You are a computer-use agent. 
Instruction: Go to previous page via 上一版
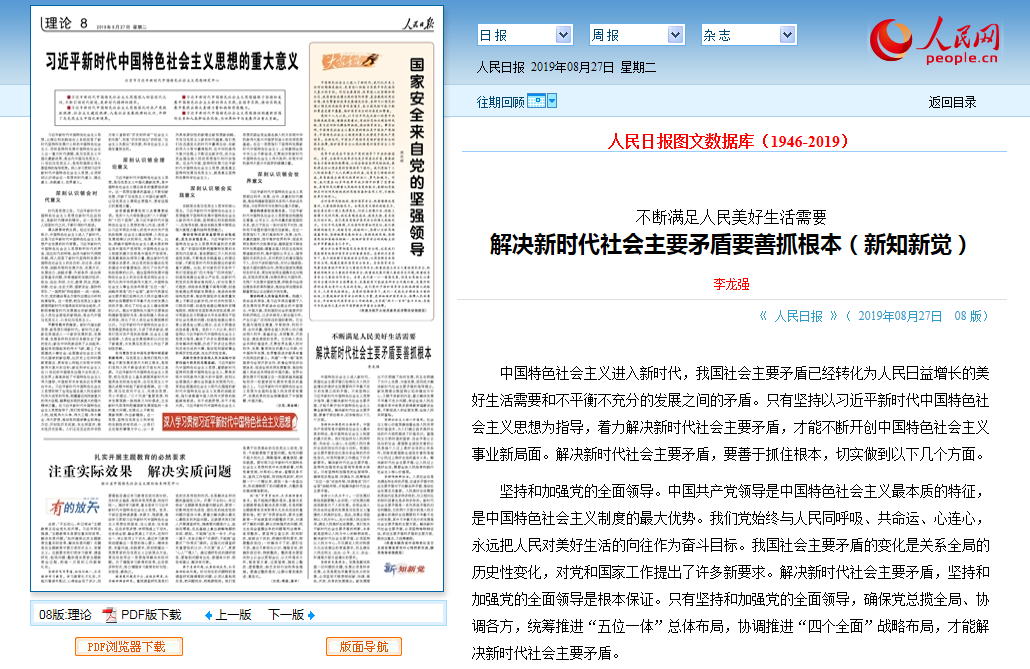click(233, 615)
